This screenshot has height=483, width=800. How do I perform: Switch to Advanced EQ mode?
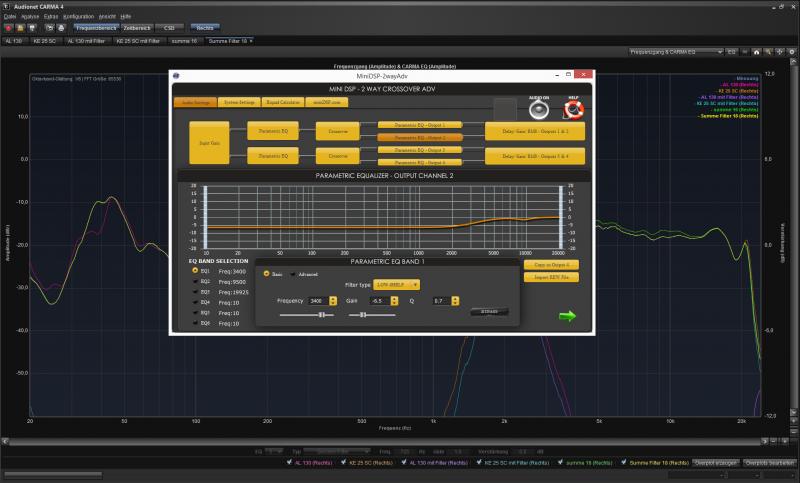click(293, 273)
